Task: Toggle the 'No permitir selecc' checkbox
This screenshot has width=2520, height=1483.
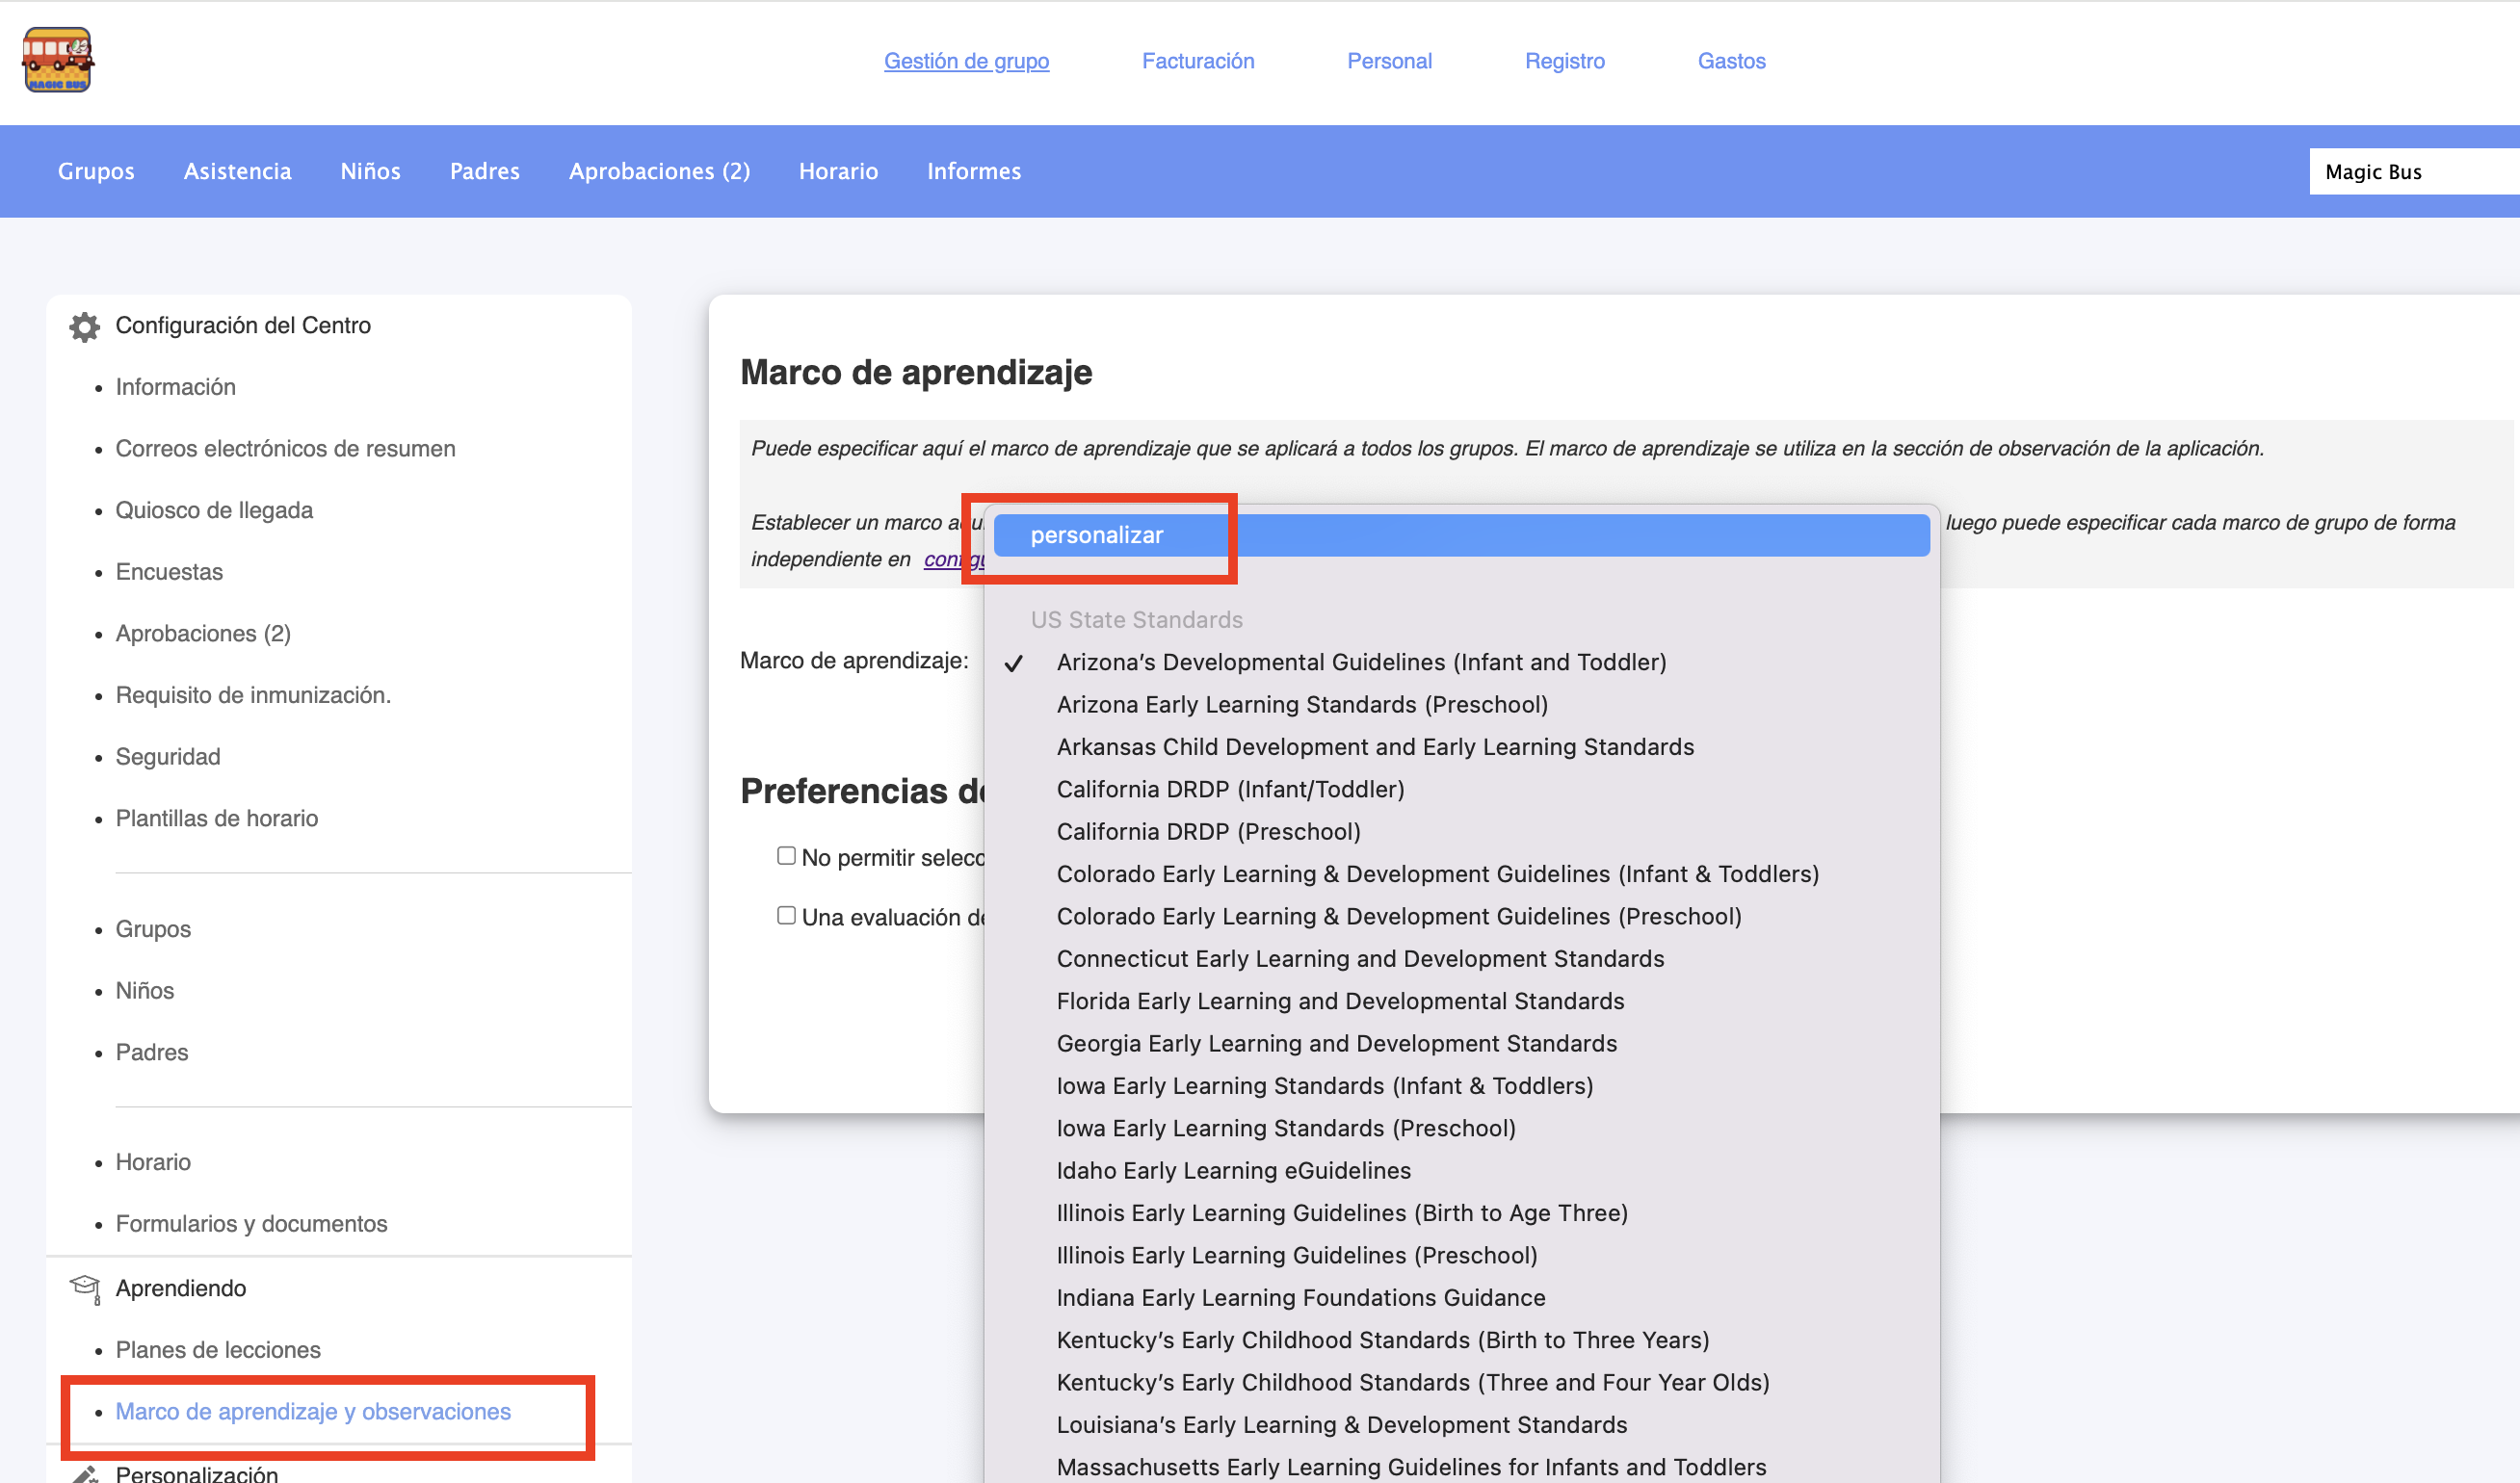Action: [786, 856]
